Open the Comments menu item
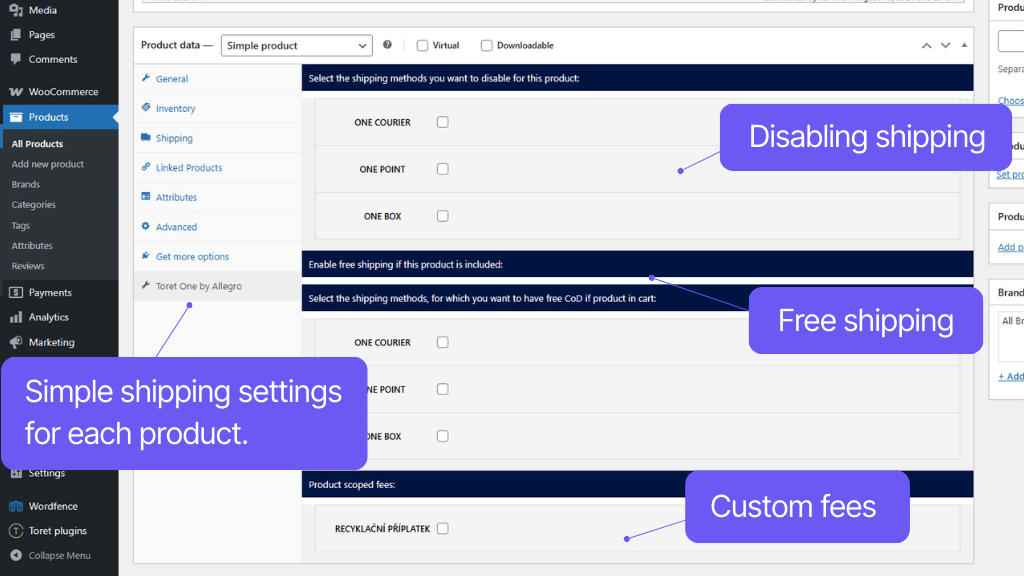This screenshot has width=1024, height=576. (x=59, y=59)
